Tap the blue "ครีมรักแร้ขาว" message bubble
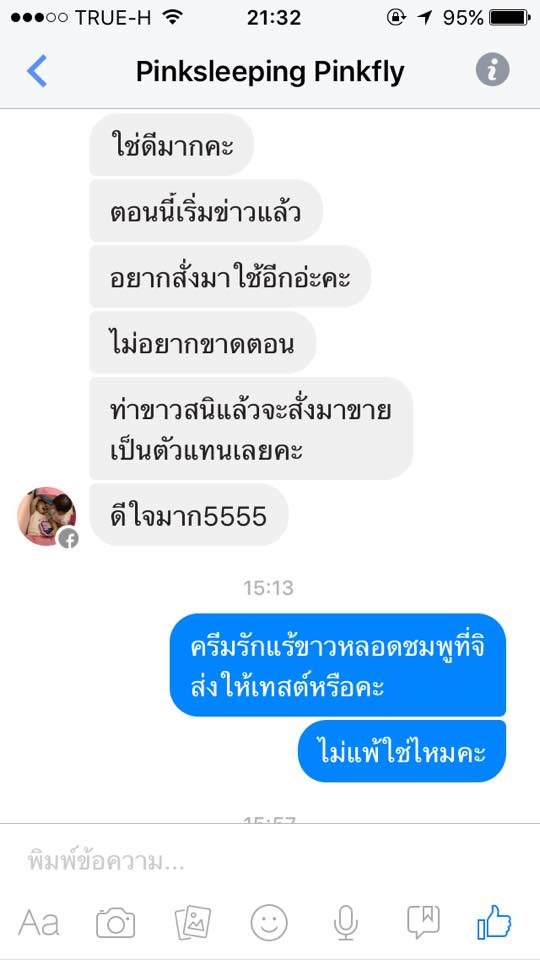This screenshot has height=960, width=540. click(x=338, y=665)
